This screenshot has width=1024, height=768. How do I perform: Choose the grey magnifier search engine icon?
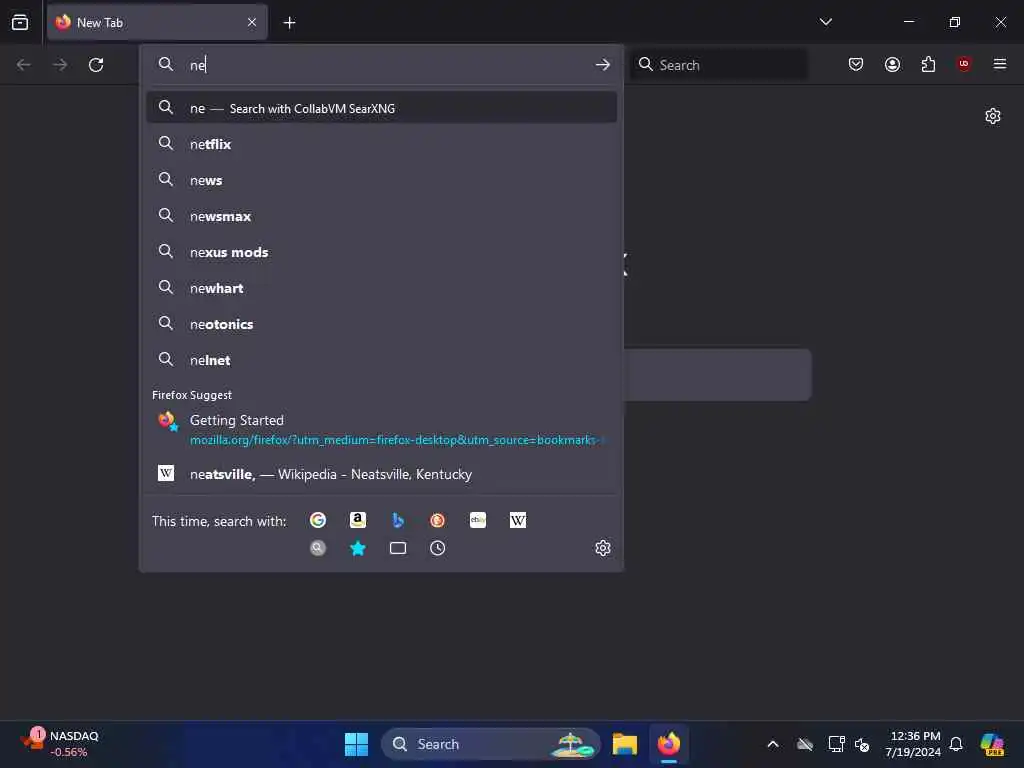tap(318, 548)
